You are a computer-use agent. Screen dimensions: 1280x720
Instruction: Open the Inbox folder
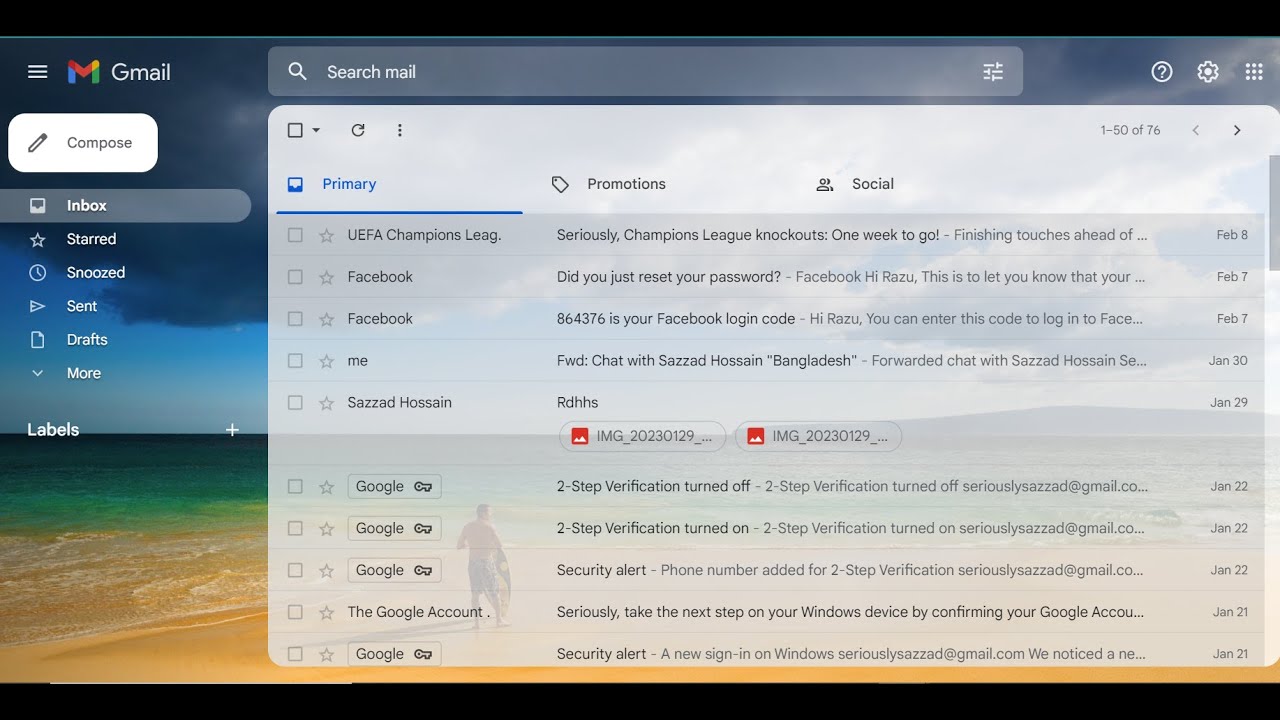[x=125, y=206]
